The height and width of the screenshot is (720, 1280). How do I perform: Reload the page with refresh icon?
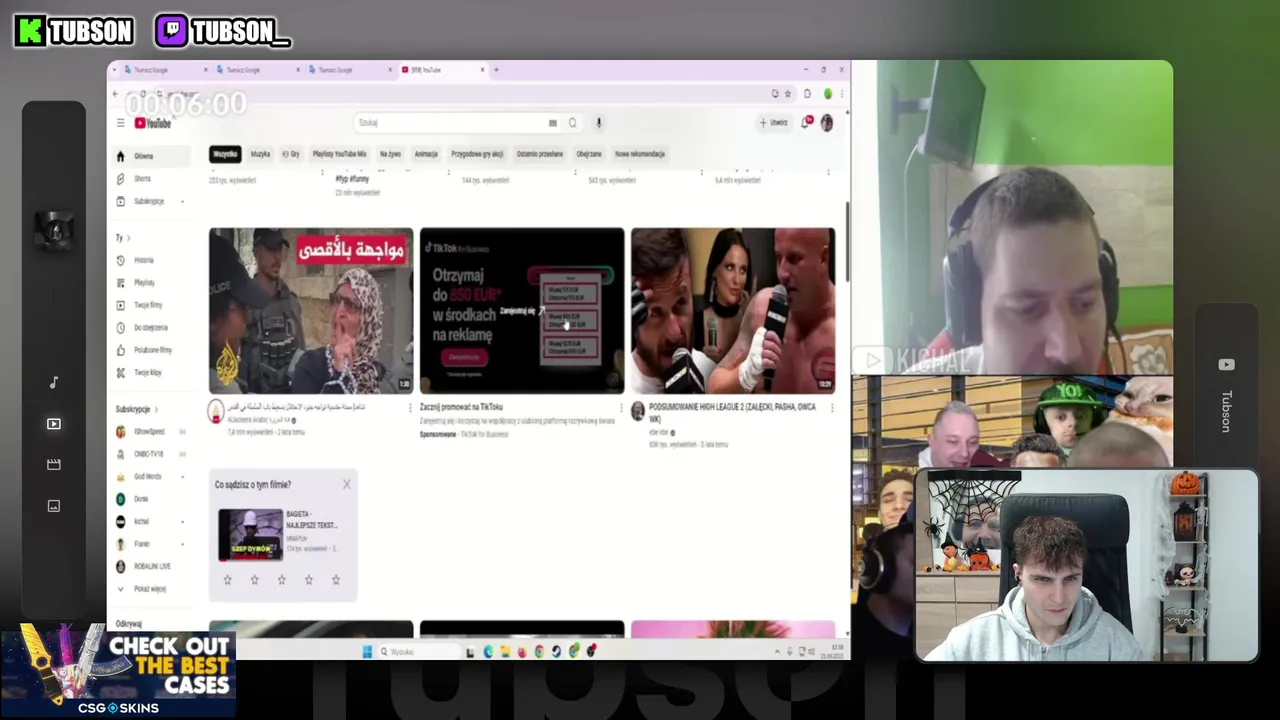142,94
